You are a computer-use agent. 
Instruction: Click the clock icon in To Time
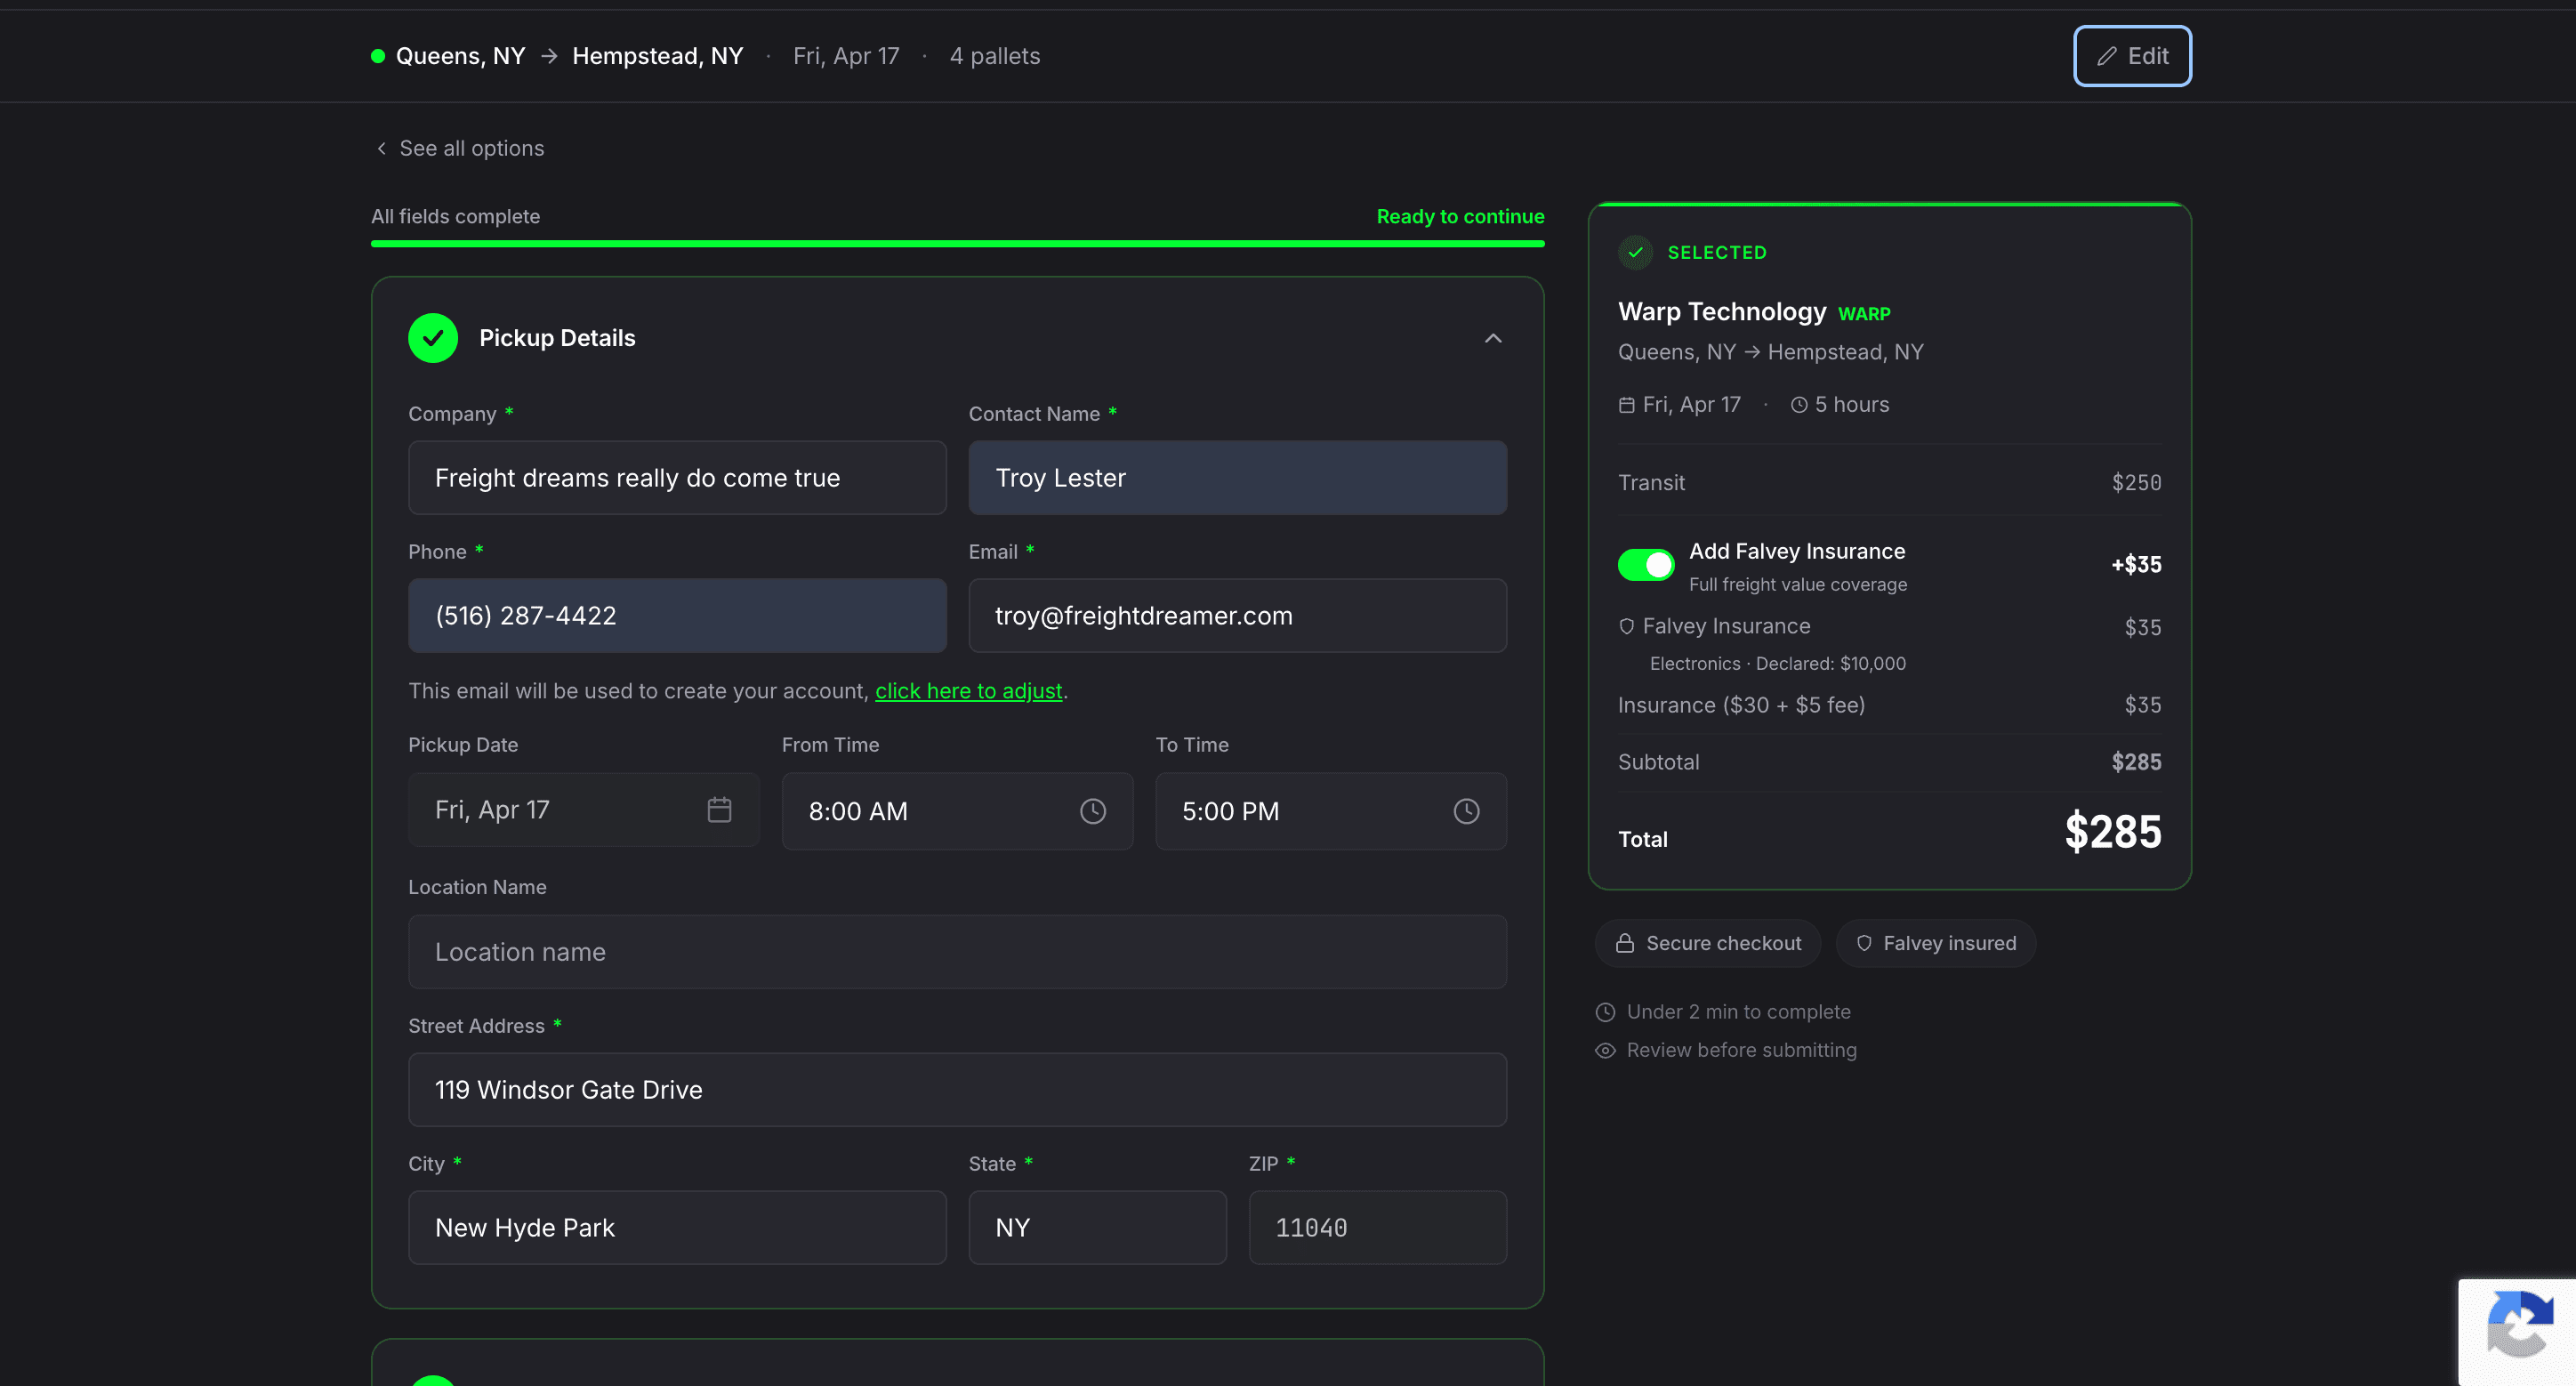tap(1465, 811)
